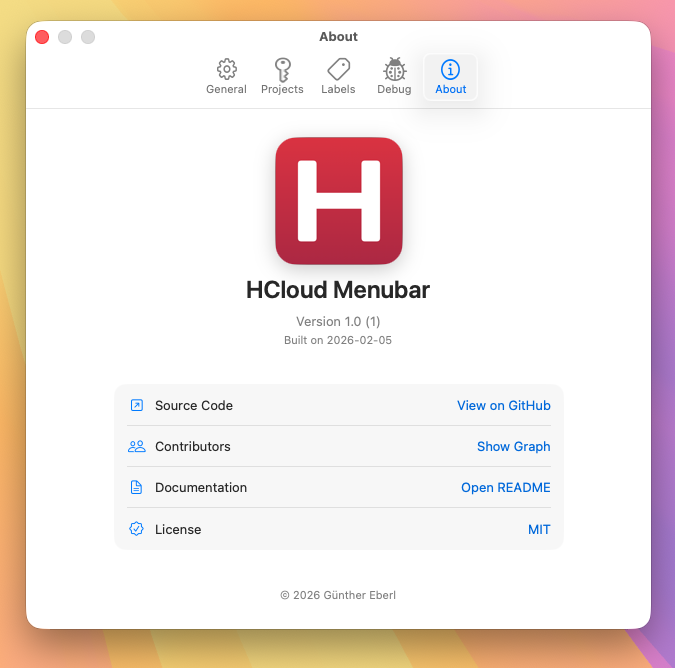Click the Debug tab label
The width and height of the screenshot is (675, 668).
394,89
